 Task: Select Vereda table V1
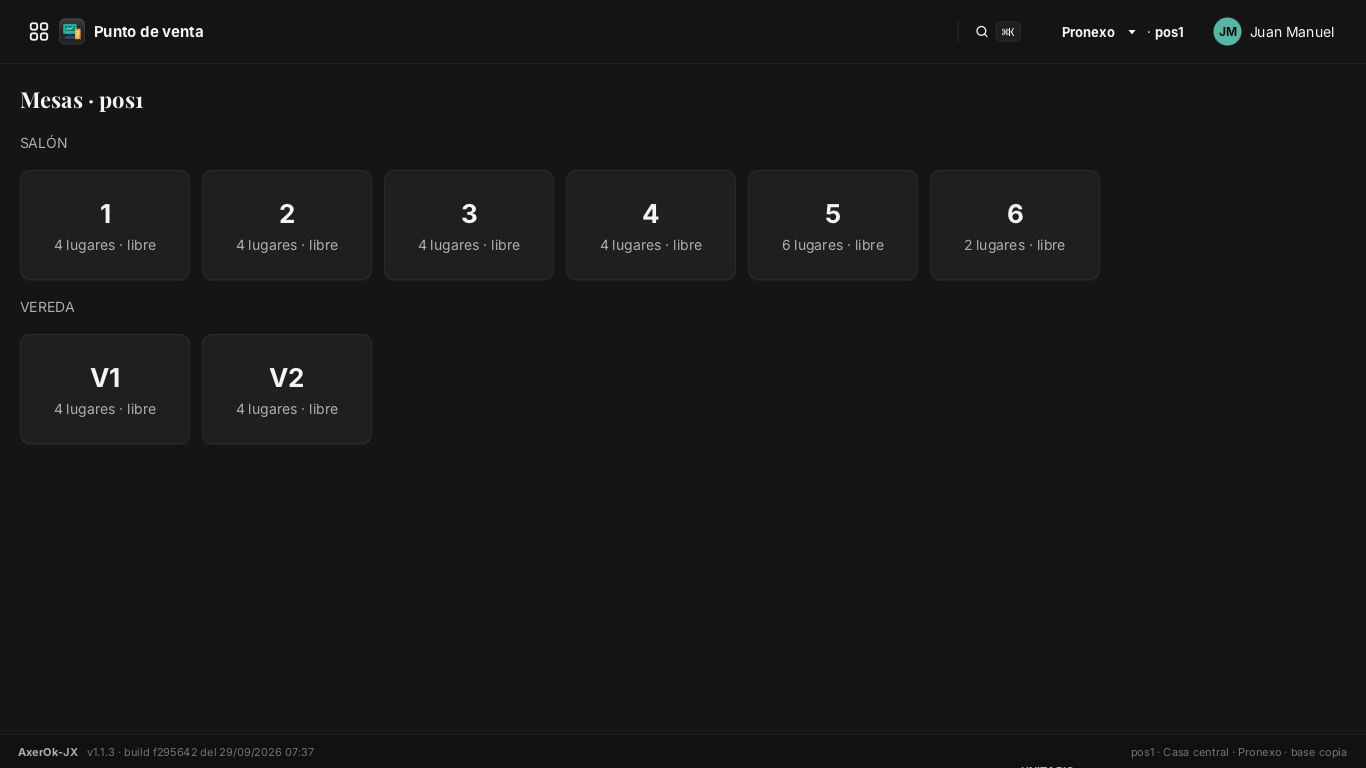105,389
